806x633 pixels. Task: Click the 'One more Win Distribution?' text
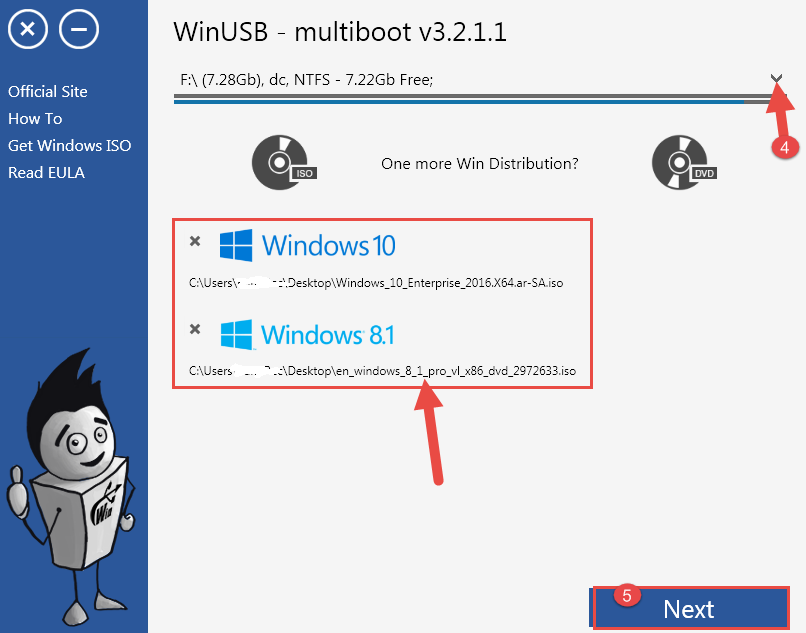480,164
